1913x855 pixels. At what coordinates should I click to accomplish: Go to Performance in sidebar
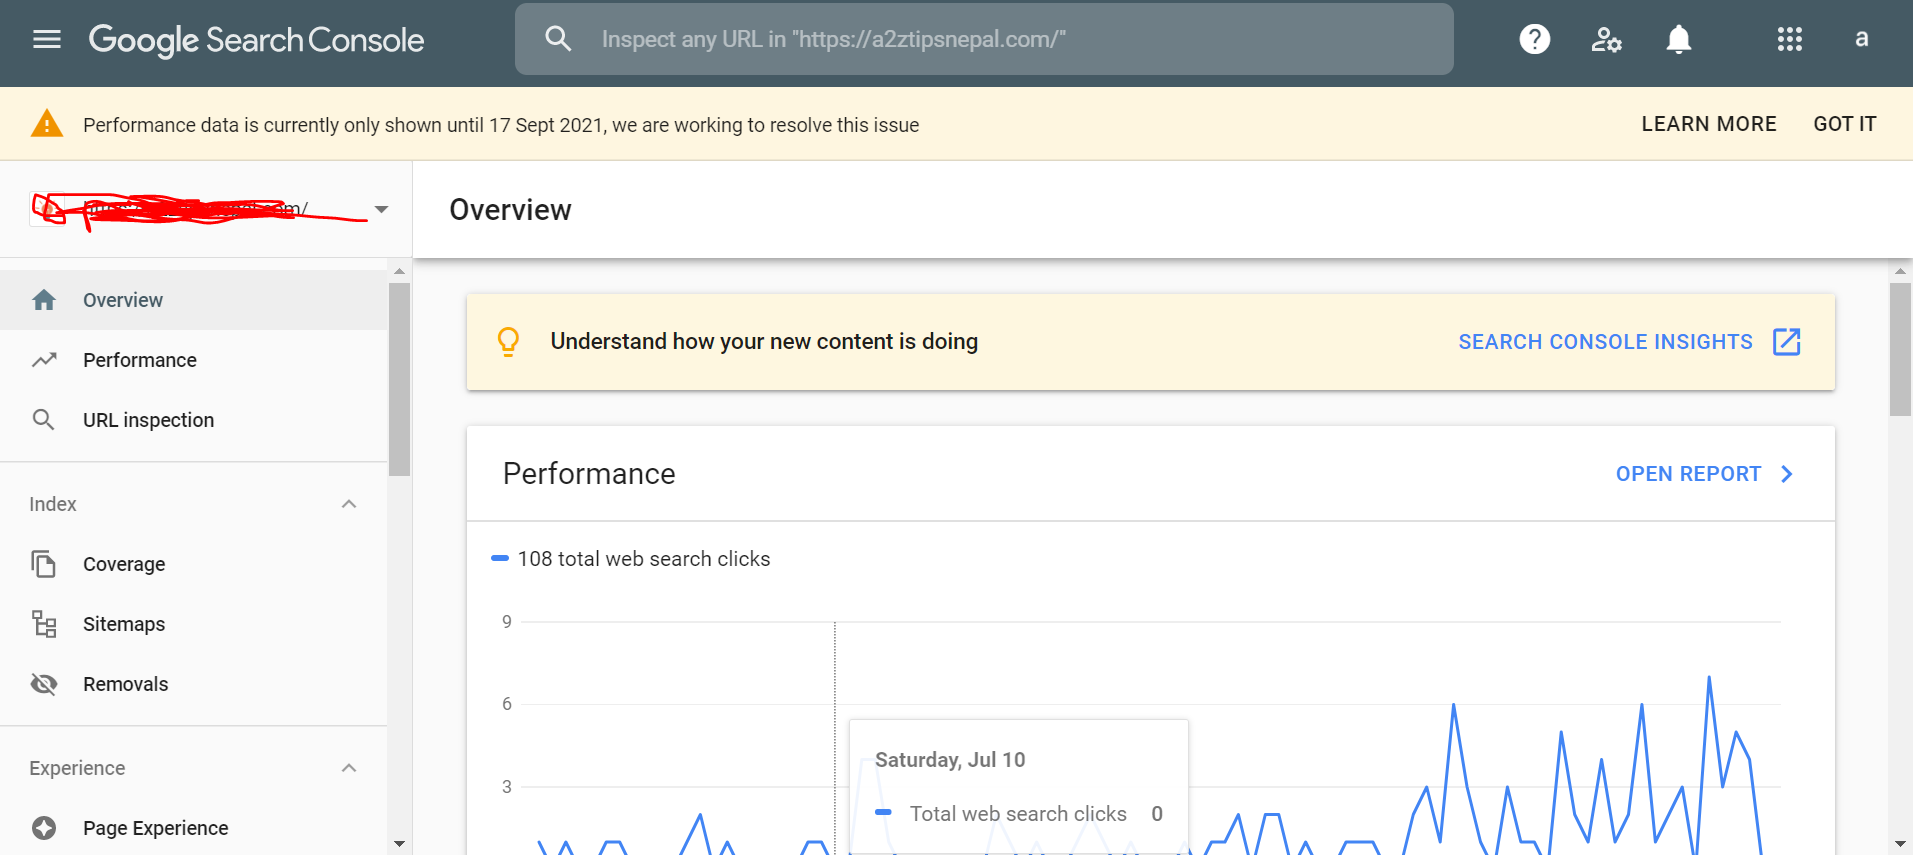click(x=139, y=360)
